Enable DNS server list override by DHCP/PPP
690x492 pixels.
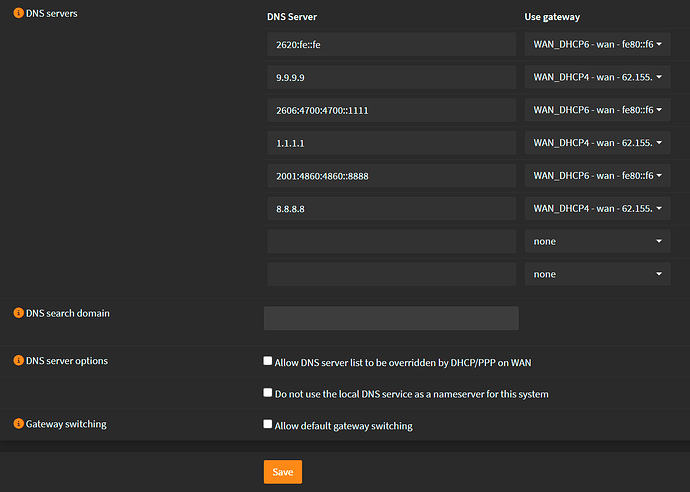[268, 361]
